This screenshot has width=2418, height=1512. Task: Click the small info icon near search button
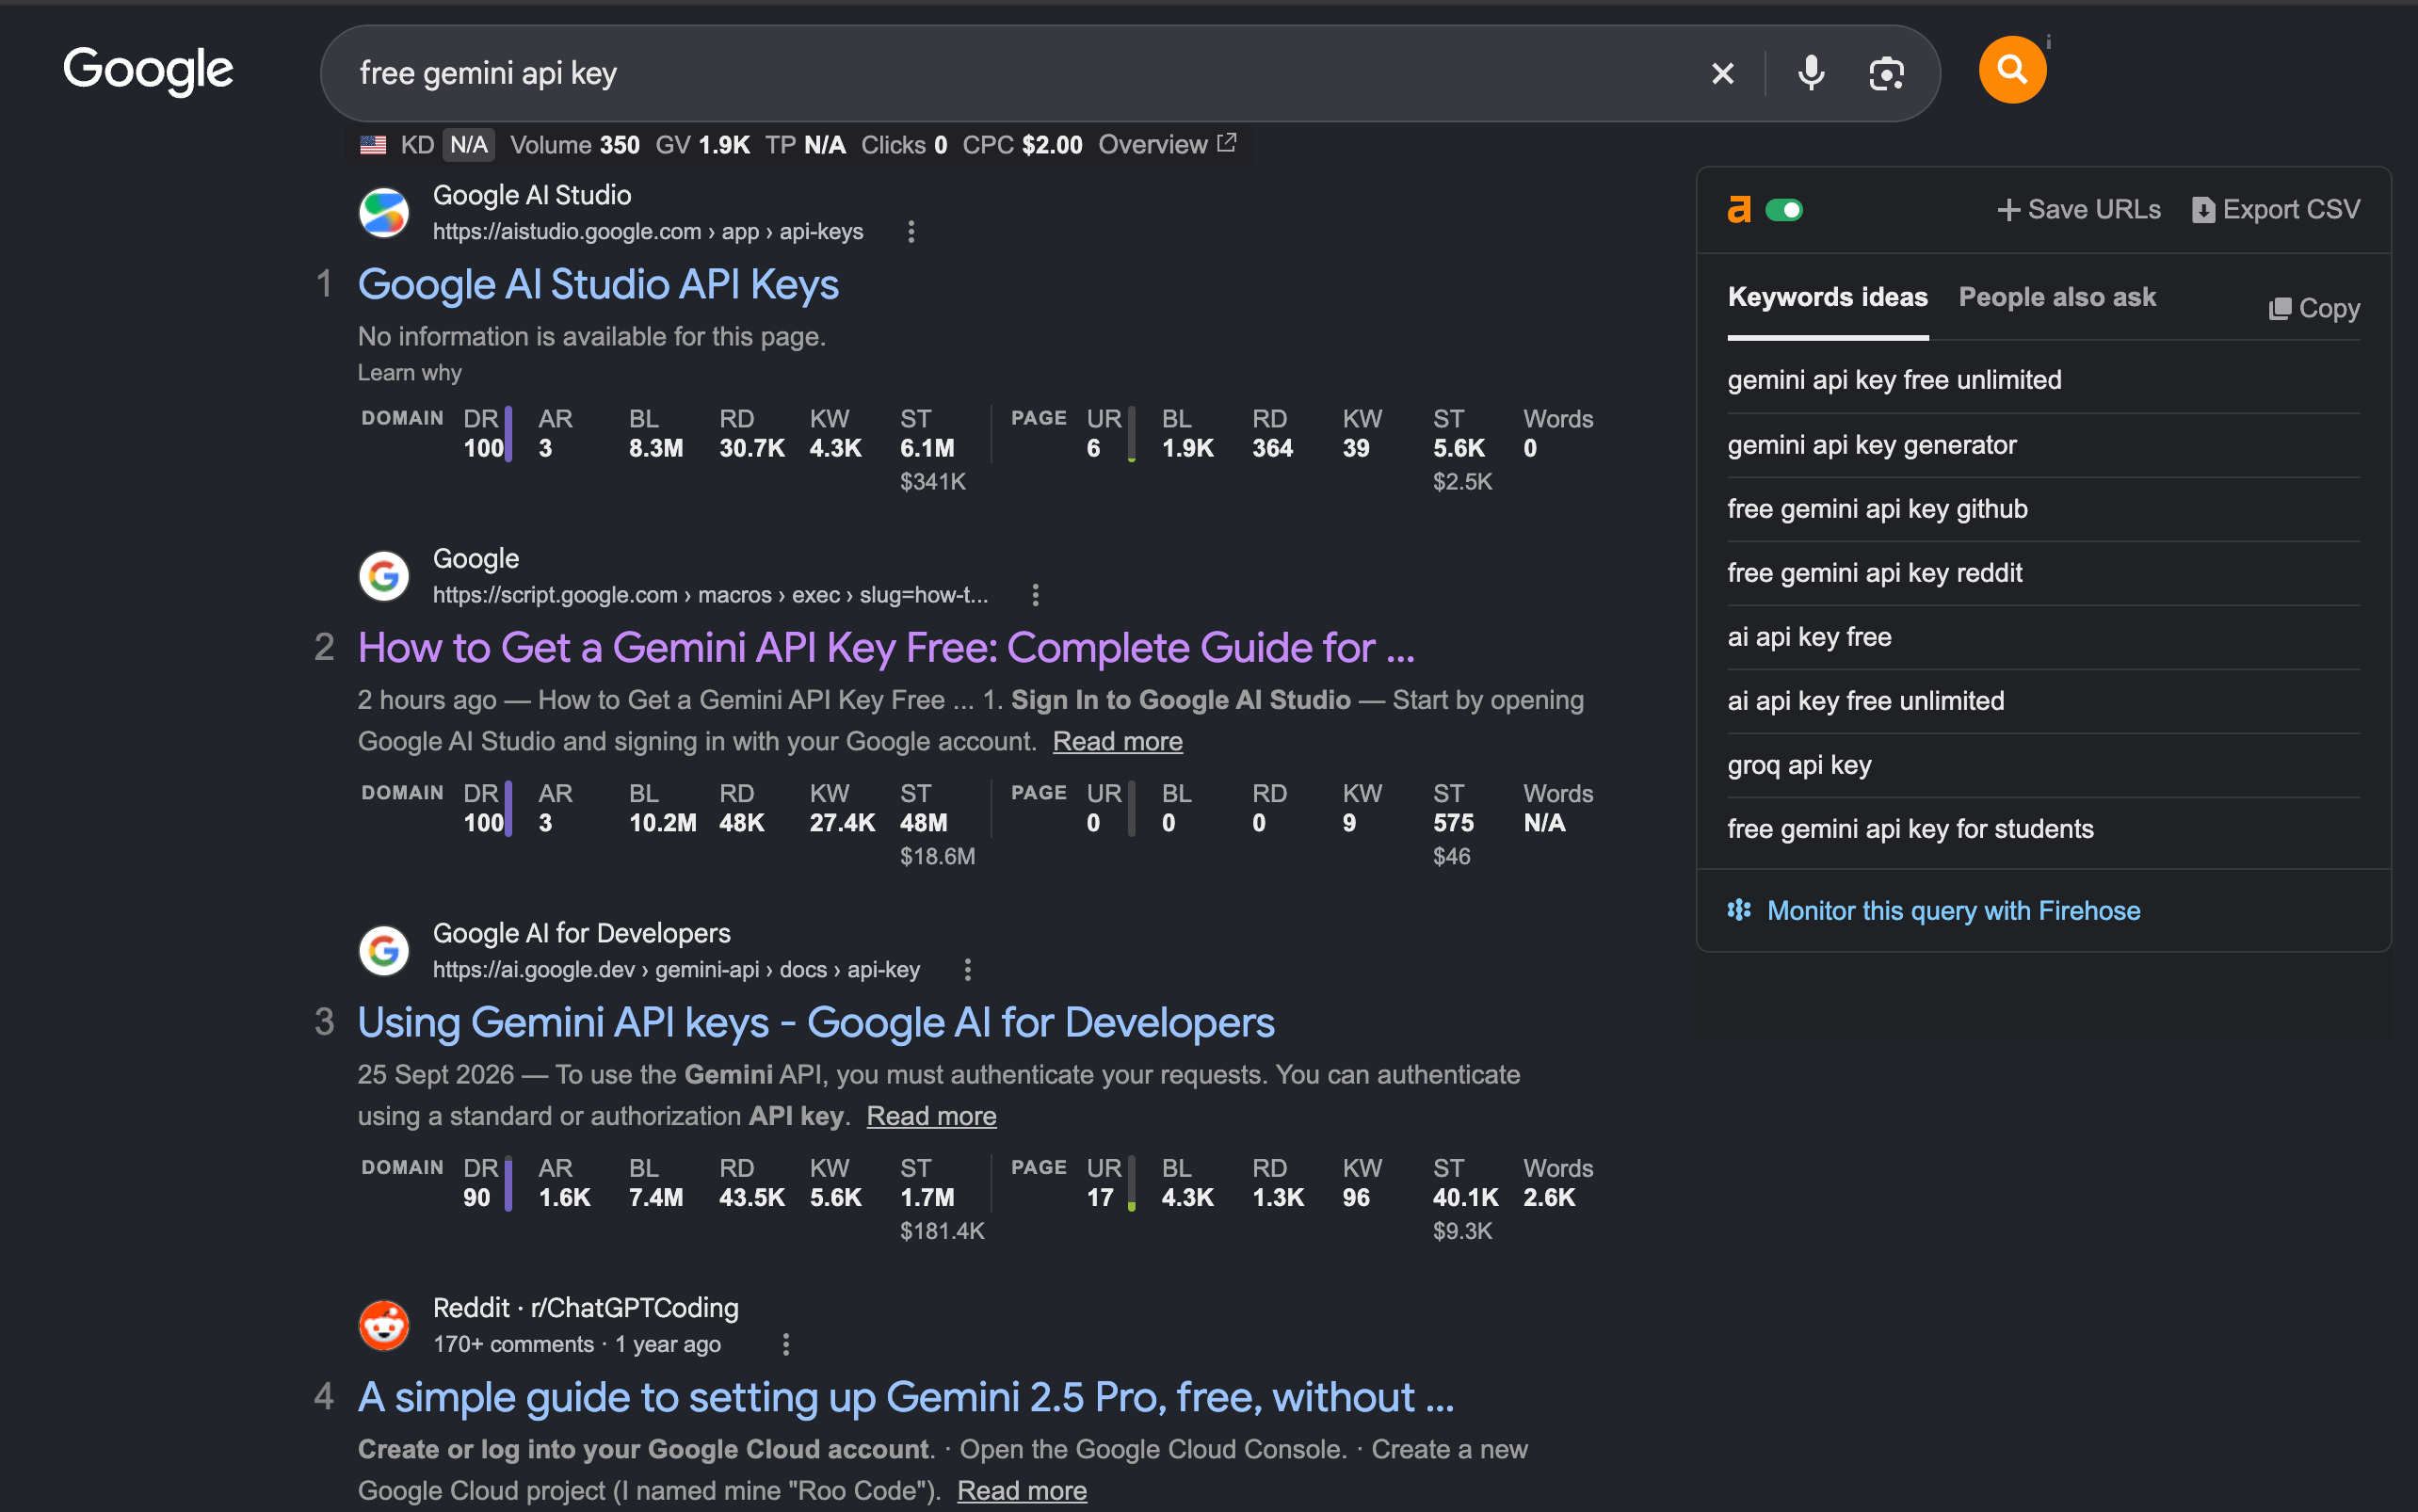coord(2048,42)
